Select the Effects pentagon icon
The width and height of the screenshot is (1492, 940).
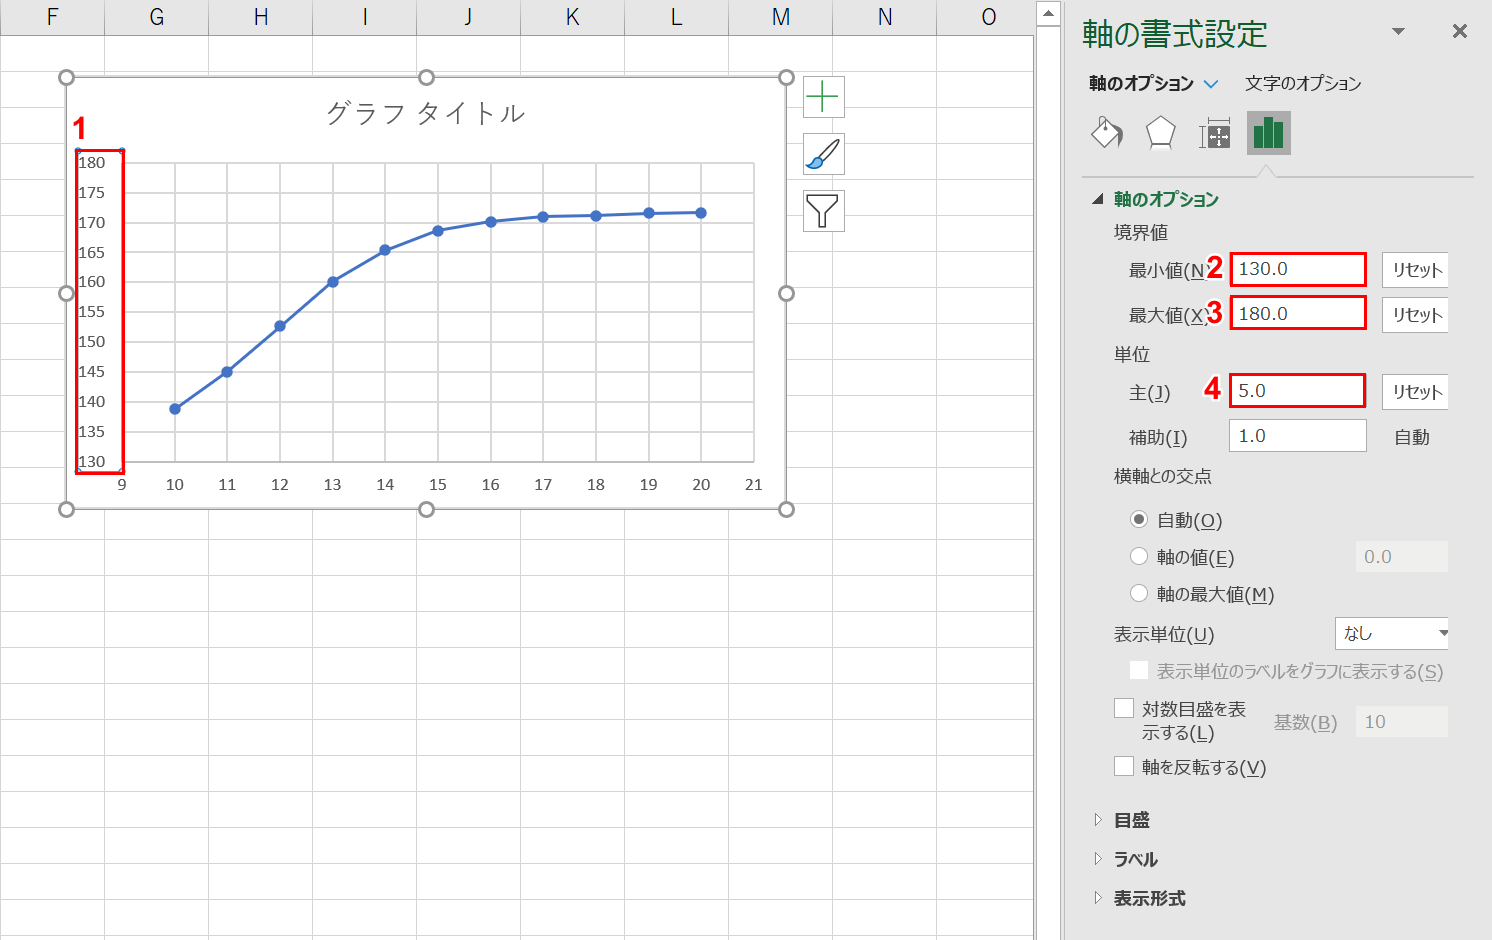coord(1160,133)
